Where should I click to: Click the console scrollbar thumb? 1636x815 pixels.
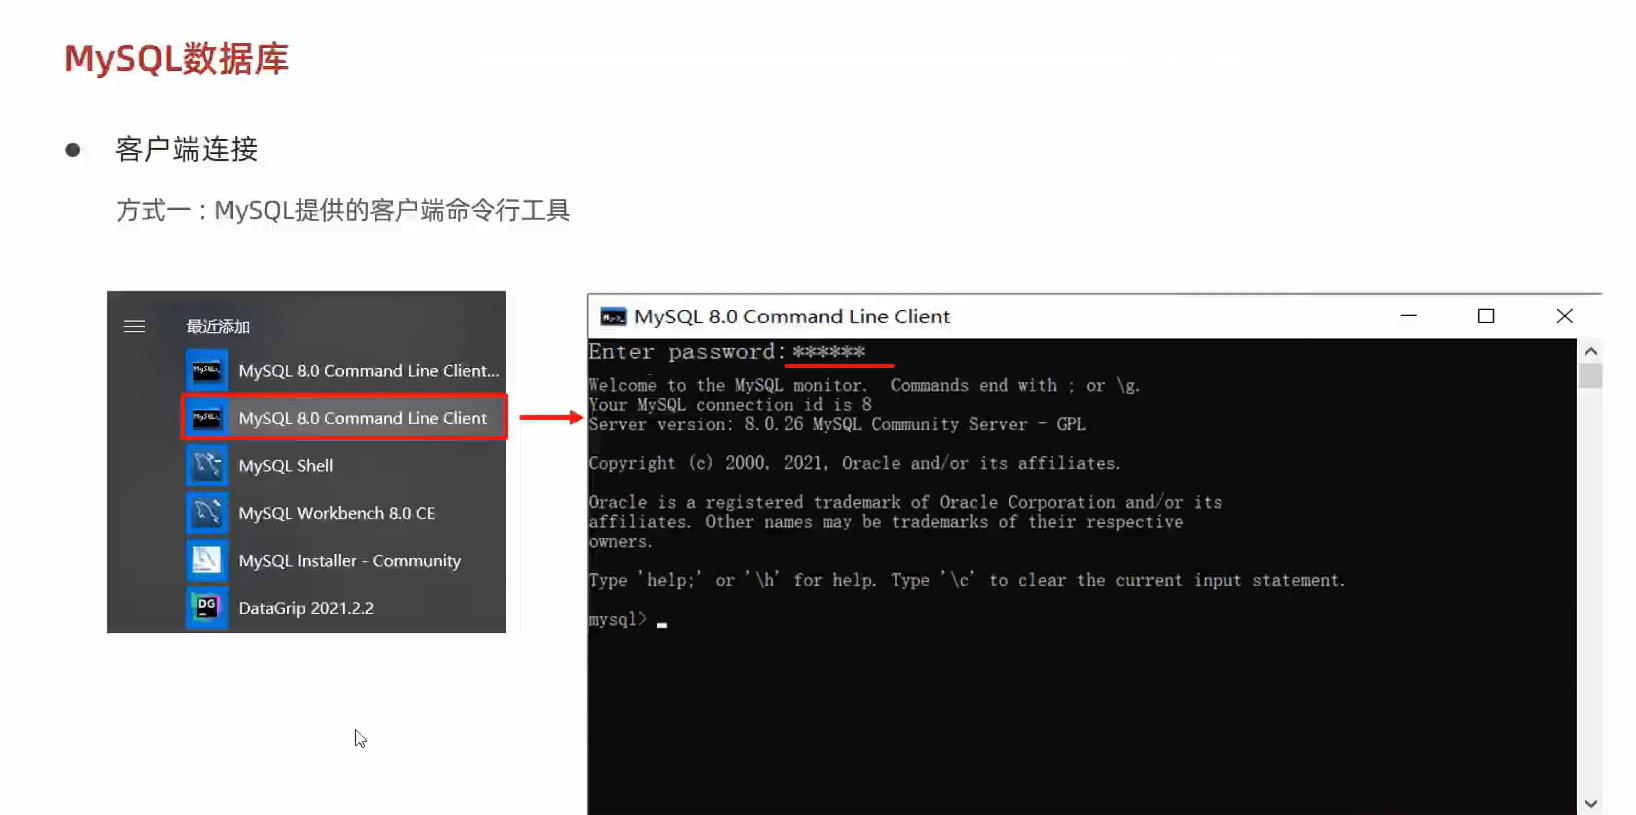[x=1590, y=376]
